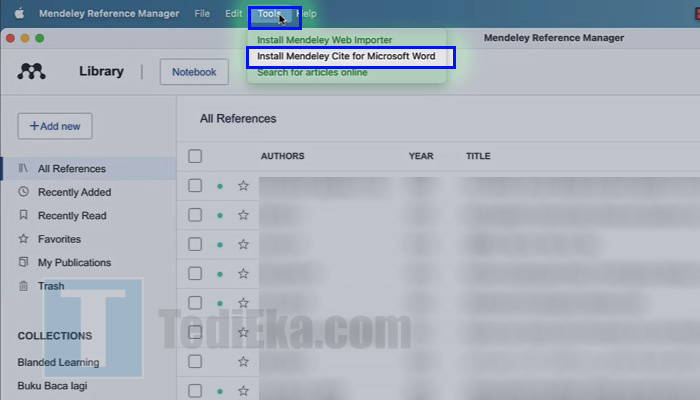This screenshot has width=700, height=400.
Task: Star the second reference row
Action: pyautogui.click(x=243, y=215)
